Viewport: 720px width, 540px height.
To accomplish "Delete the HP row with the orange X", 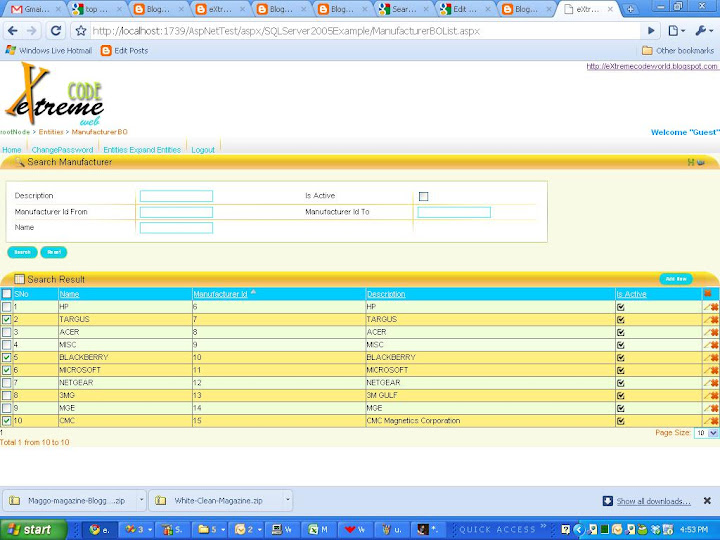I will [x=714, y=307].
